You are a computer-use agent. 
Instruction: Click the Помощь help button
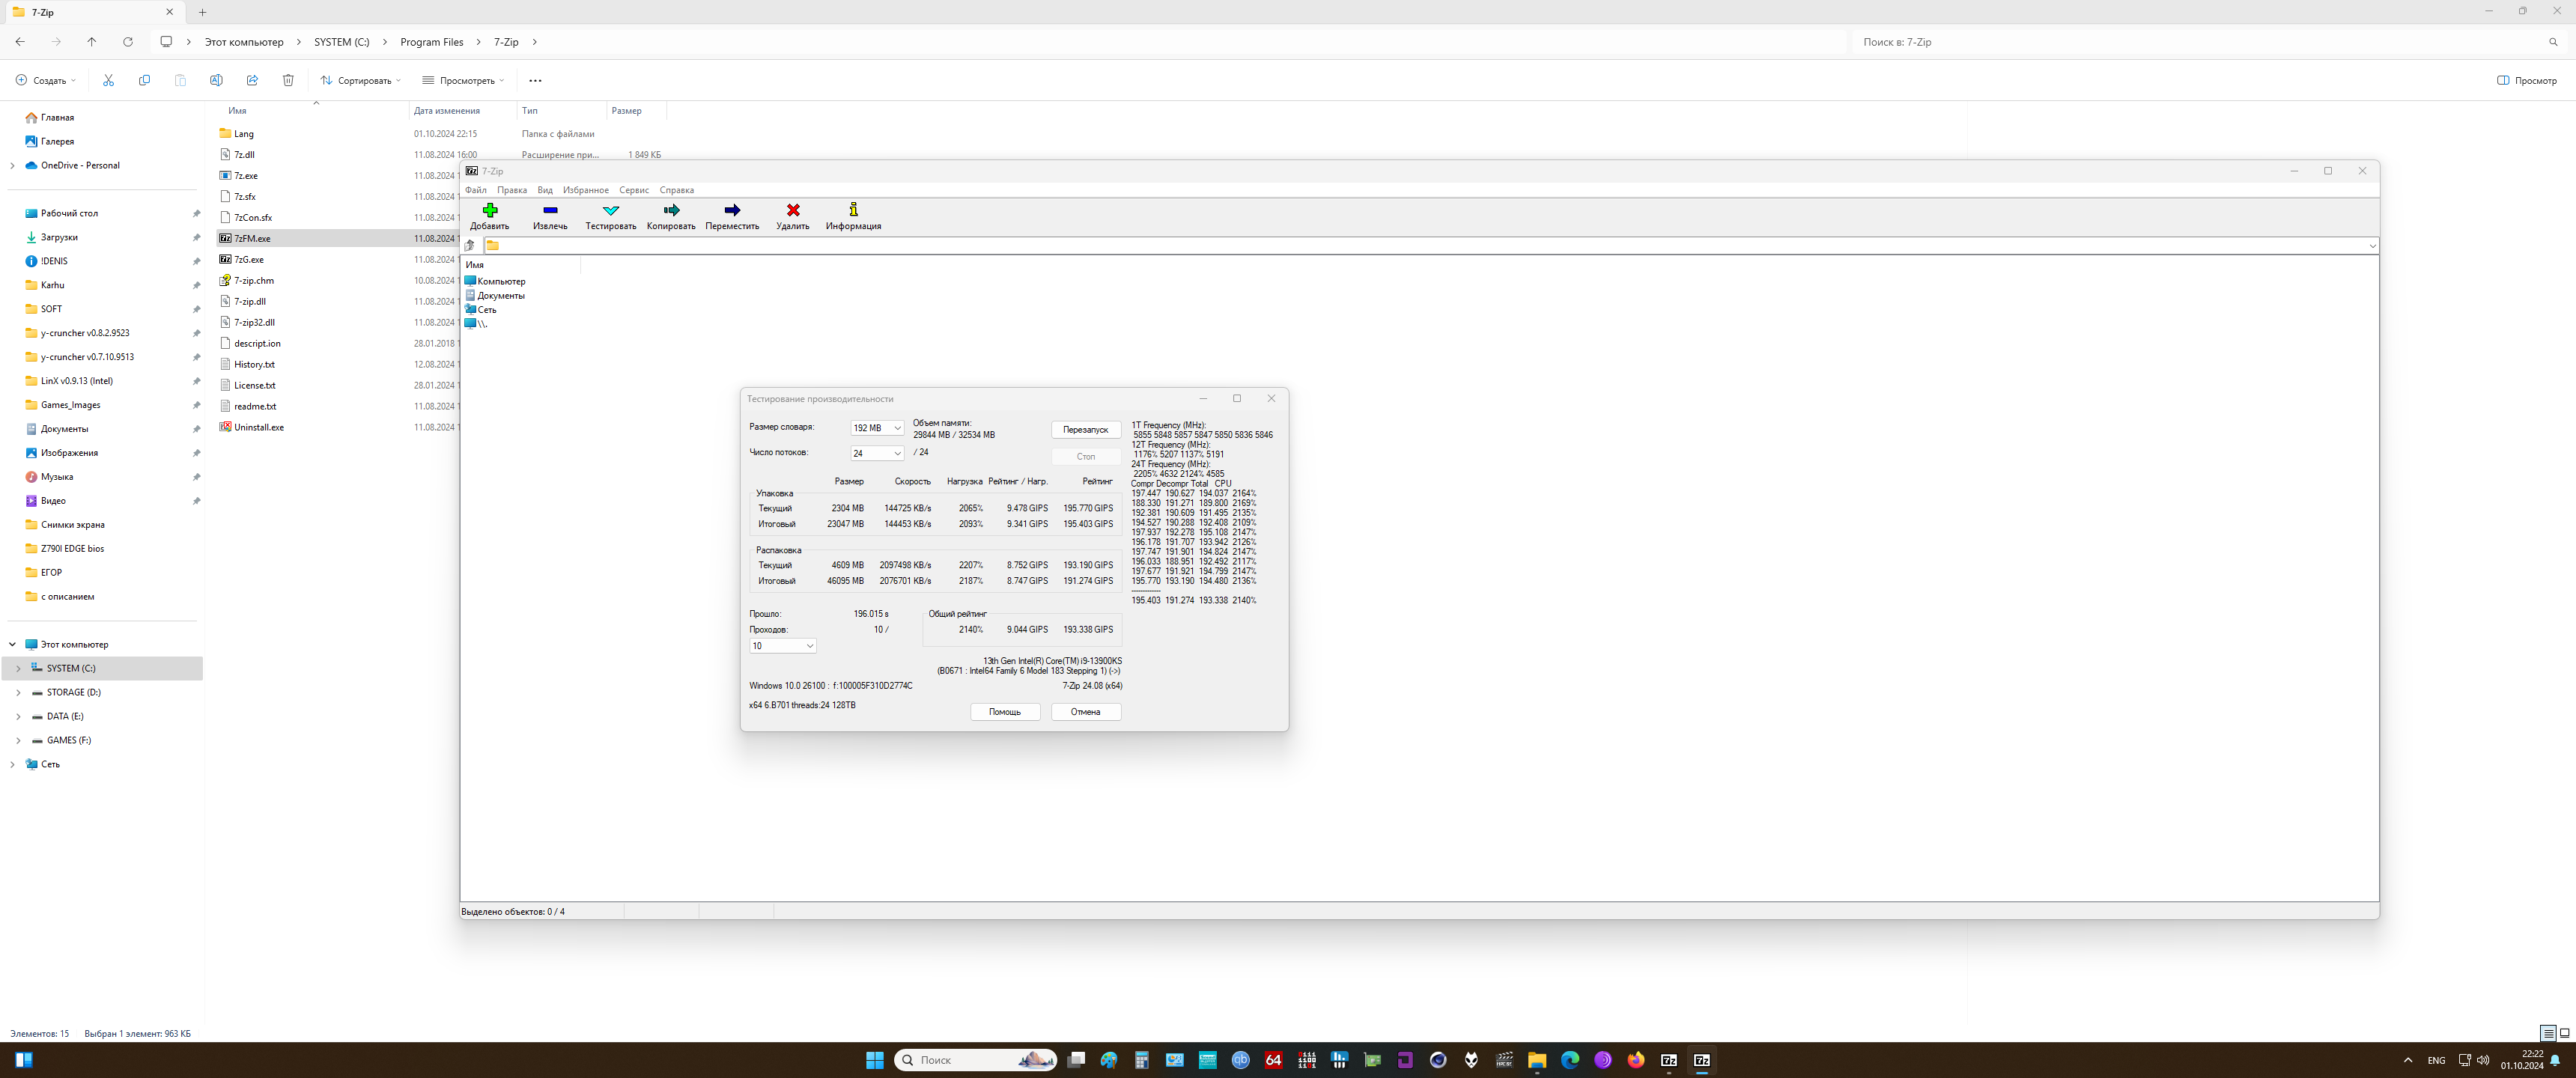(1004, 712)
